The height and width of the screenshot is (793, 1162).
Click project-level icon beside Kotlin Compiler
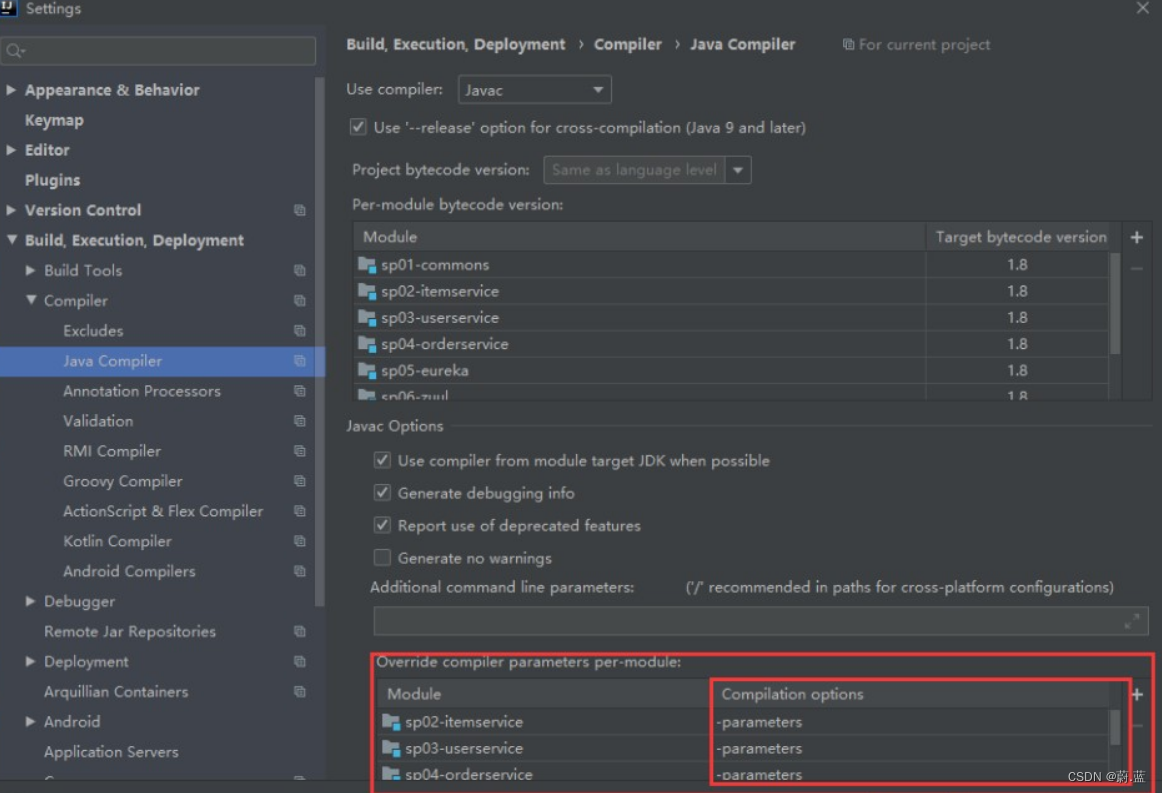pyautogui.click(x=299, y=541)
